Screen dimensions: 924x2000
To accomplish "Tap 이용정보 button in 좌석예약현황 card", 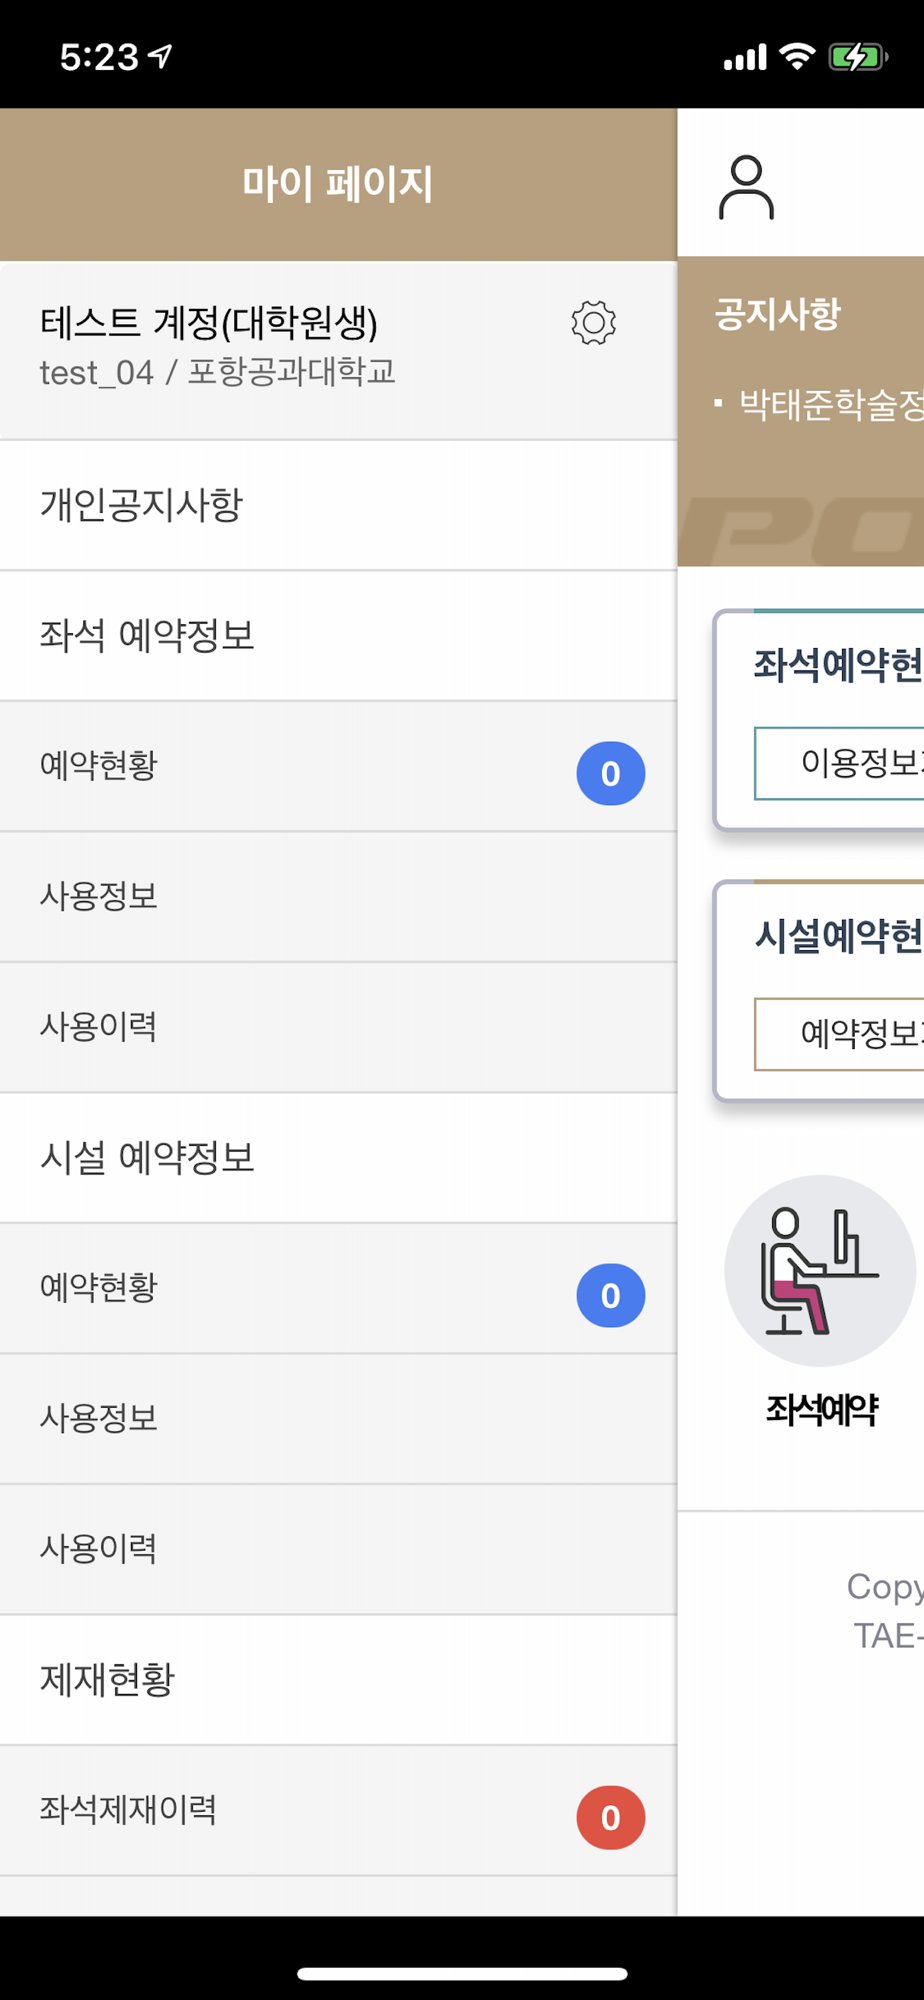I will point(839,764).
